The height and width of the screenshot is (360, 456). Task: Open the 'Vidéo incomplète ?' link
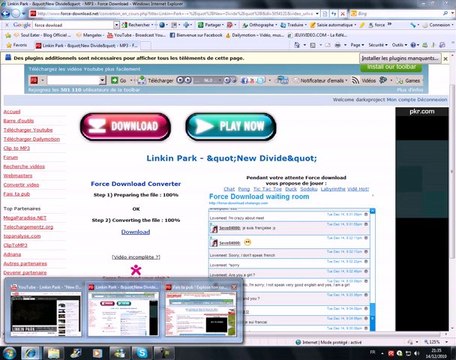coord(136,257)
